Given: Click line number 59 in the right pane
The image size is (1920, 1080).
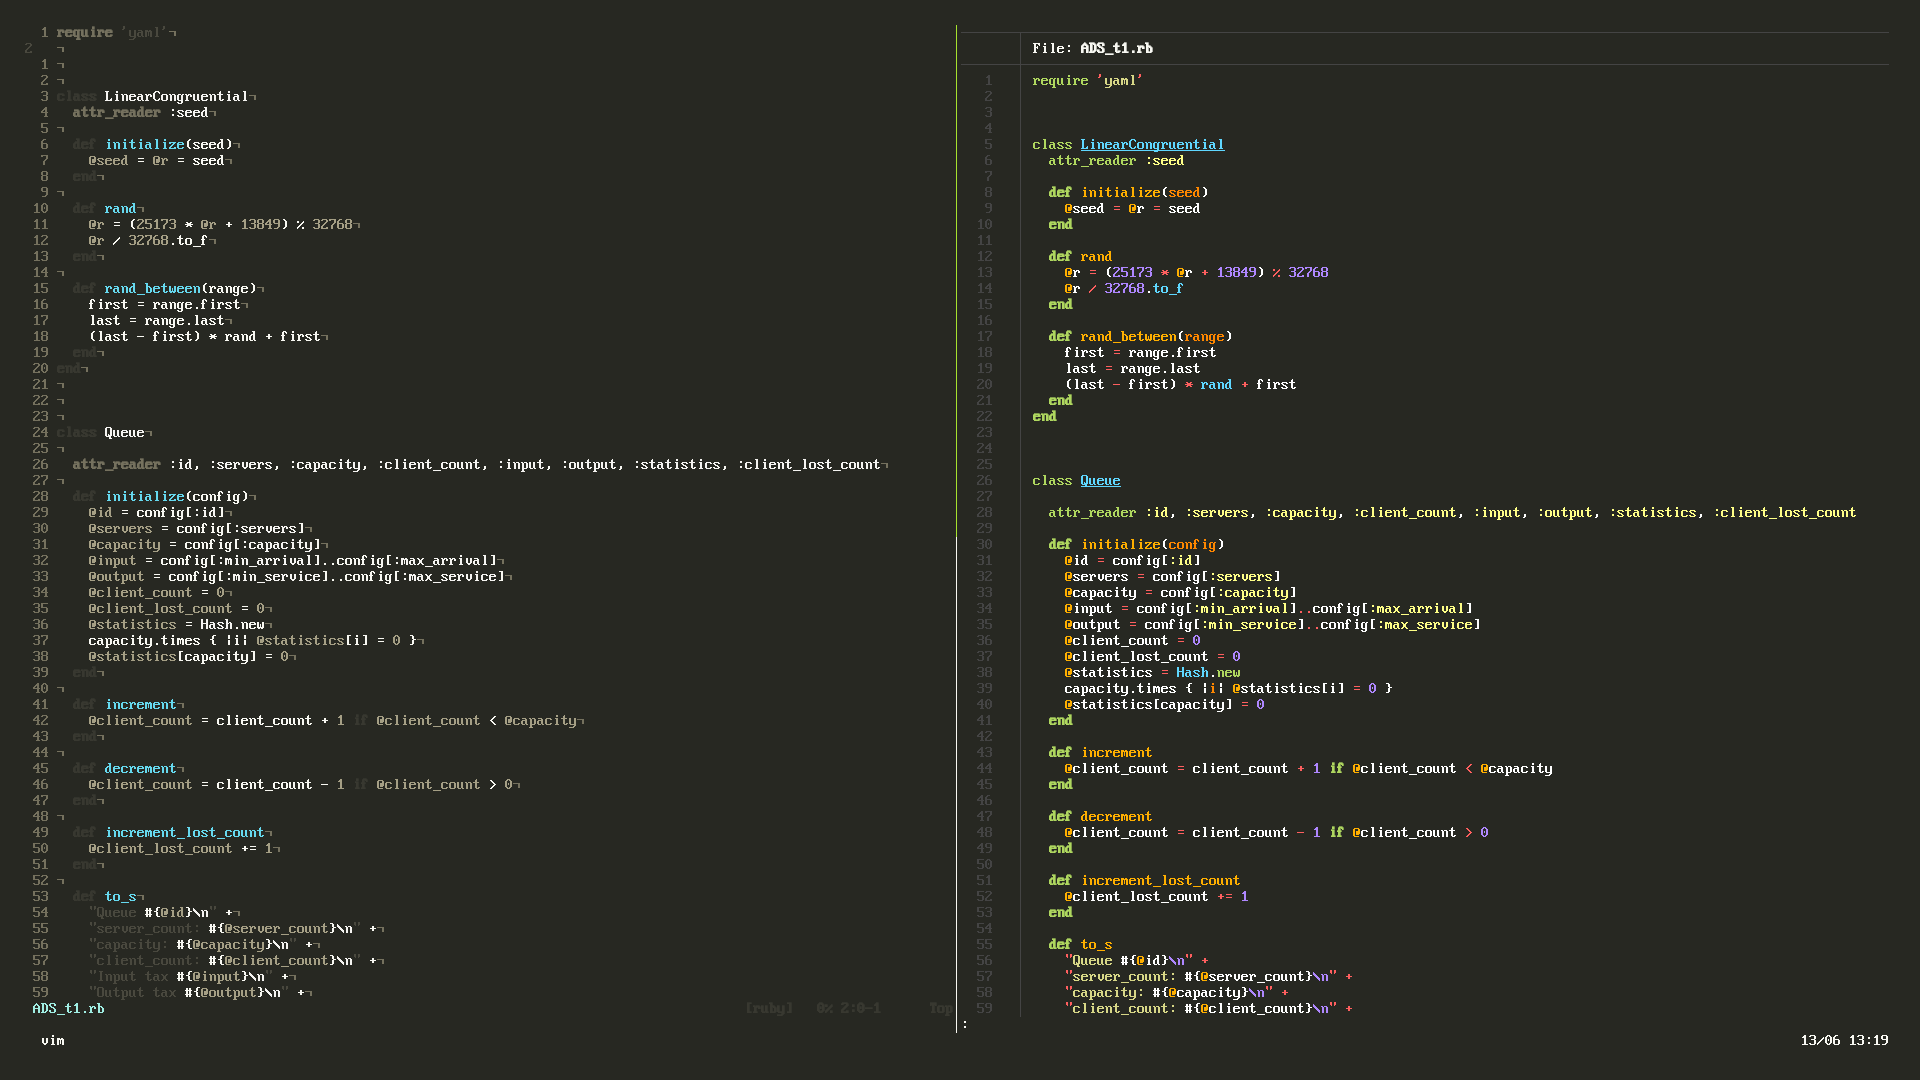Looking at the screenshot, I should pyautogui.click(x=985, y=1008).
